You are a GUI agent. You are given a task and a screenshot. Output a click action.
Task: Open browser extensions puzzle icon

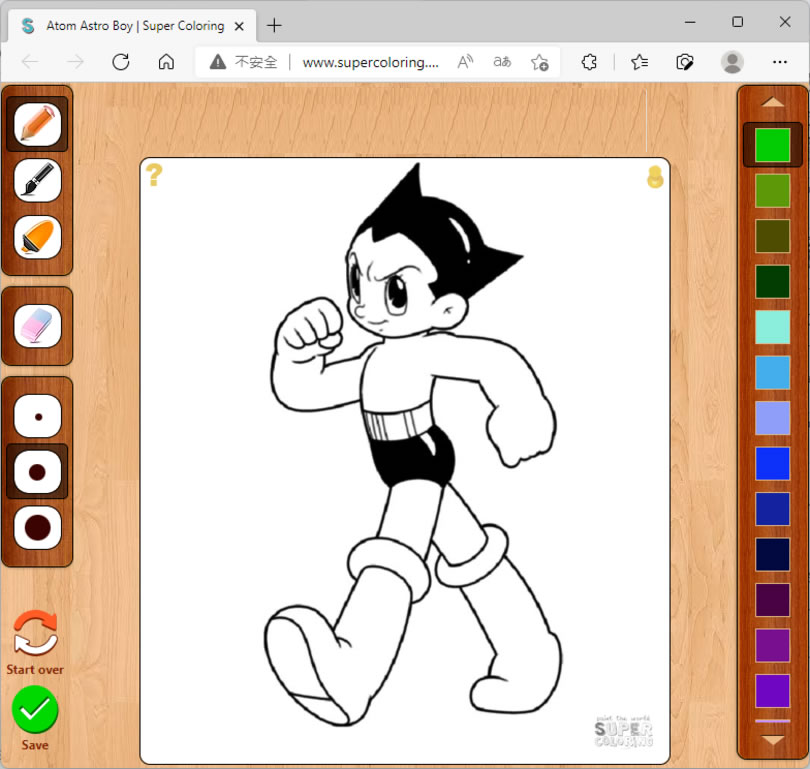(589, 62)
